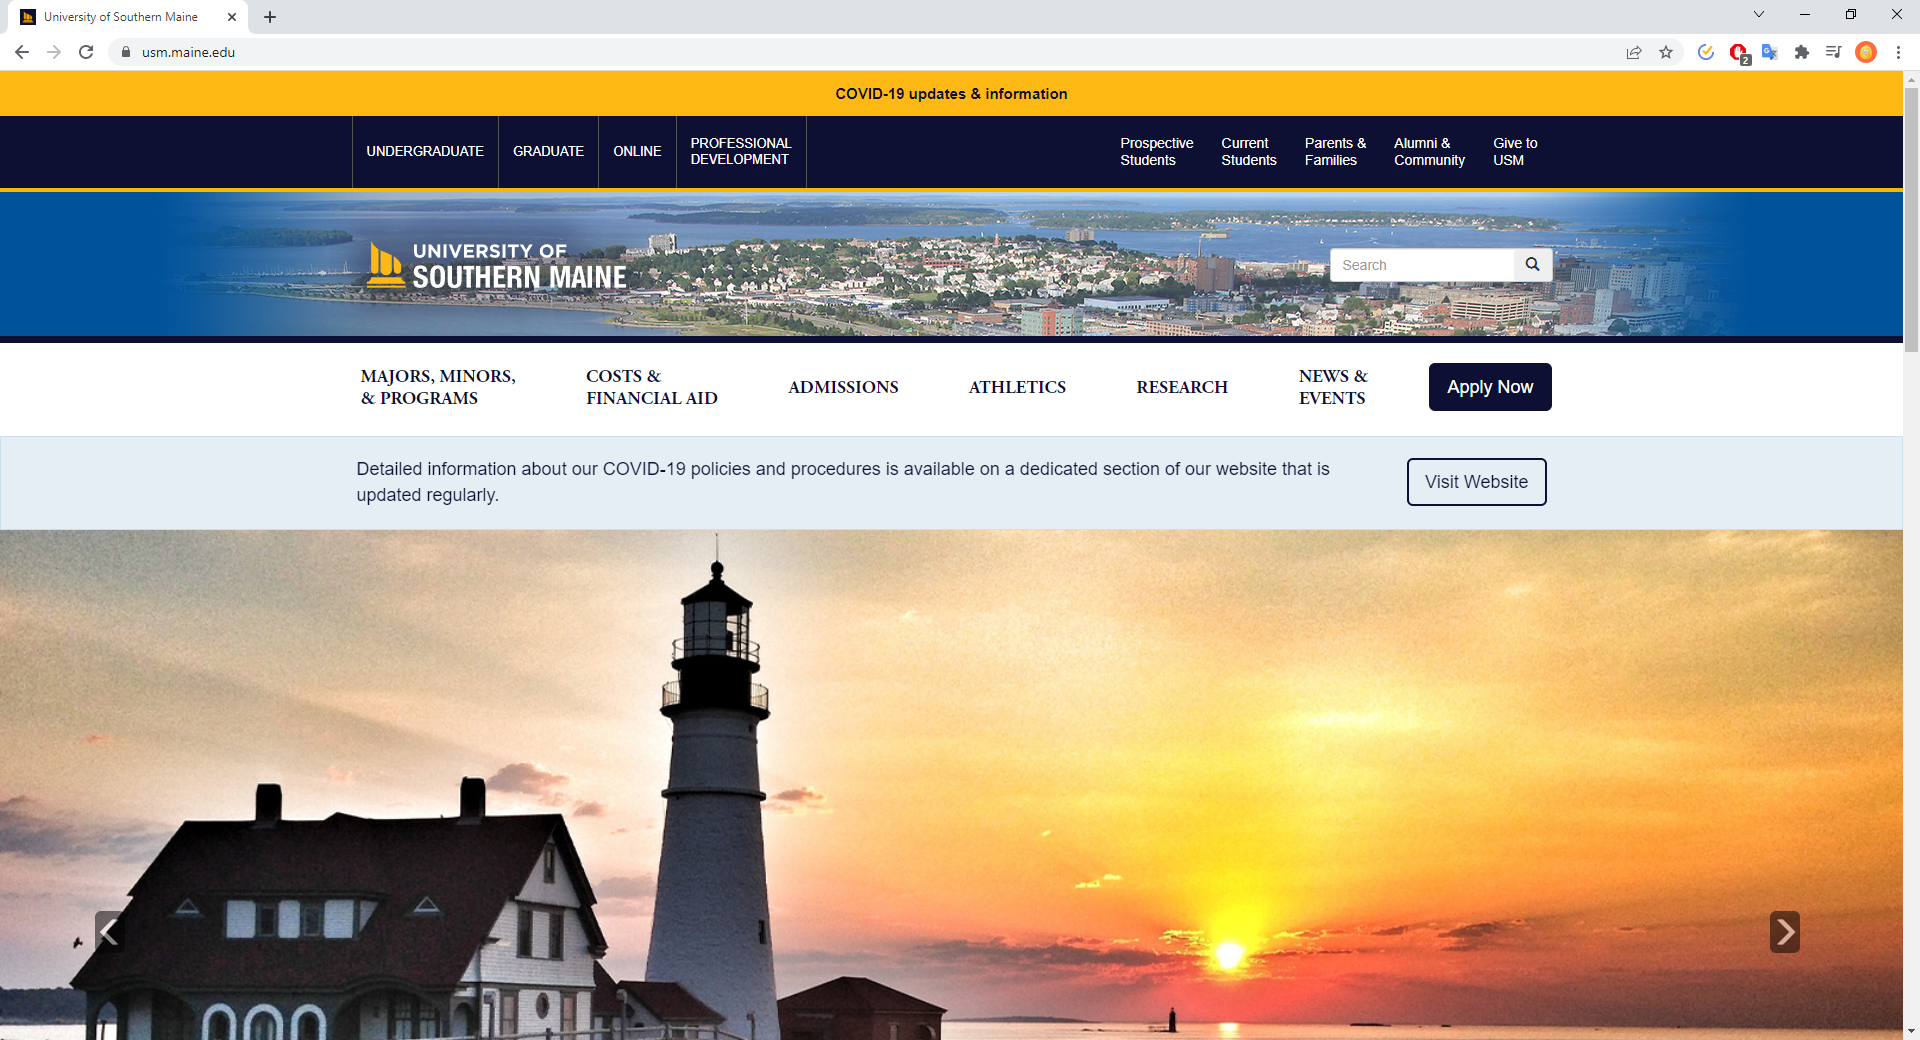Expand the tab search chevron
Screen dimensions: 1920x1040
[1759, 14]
